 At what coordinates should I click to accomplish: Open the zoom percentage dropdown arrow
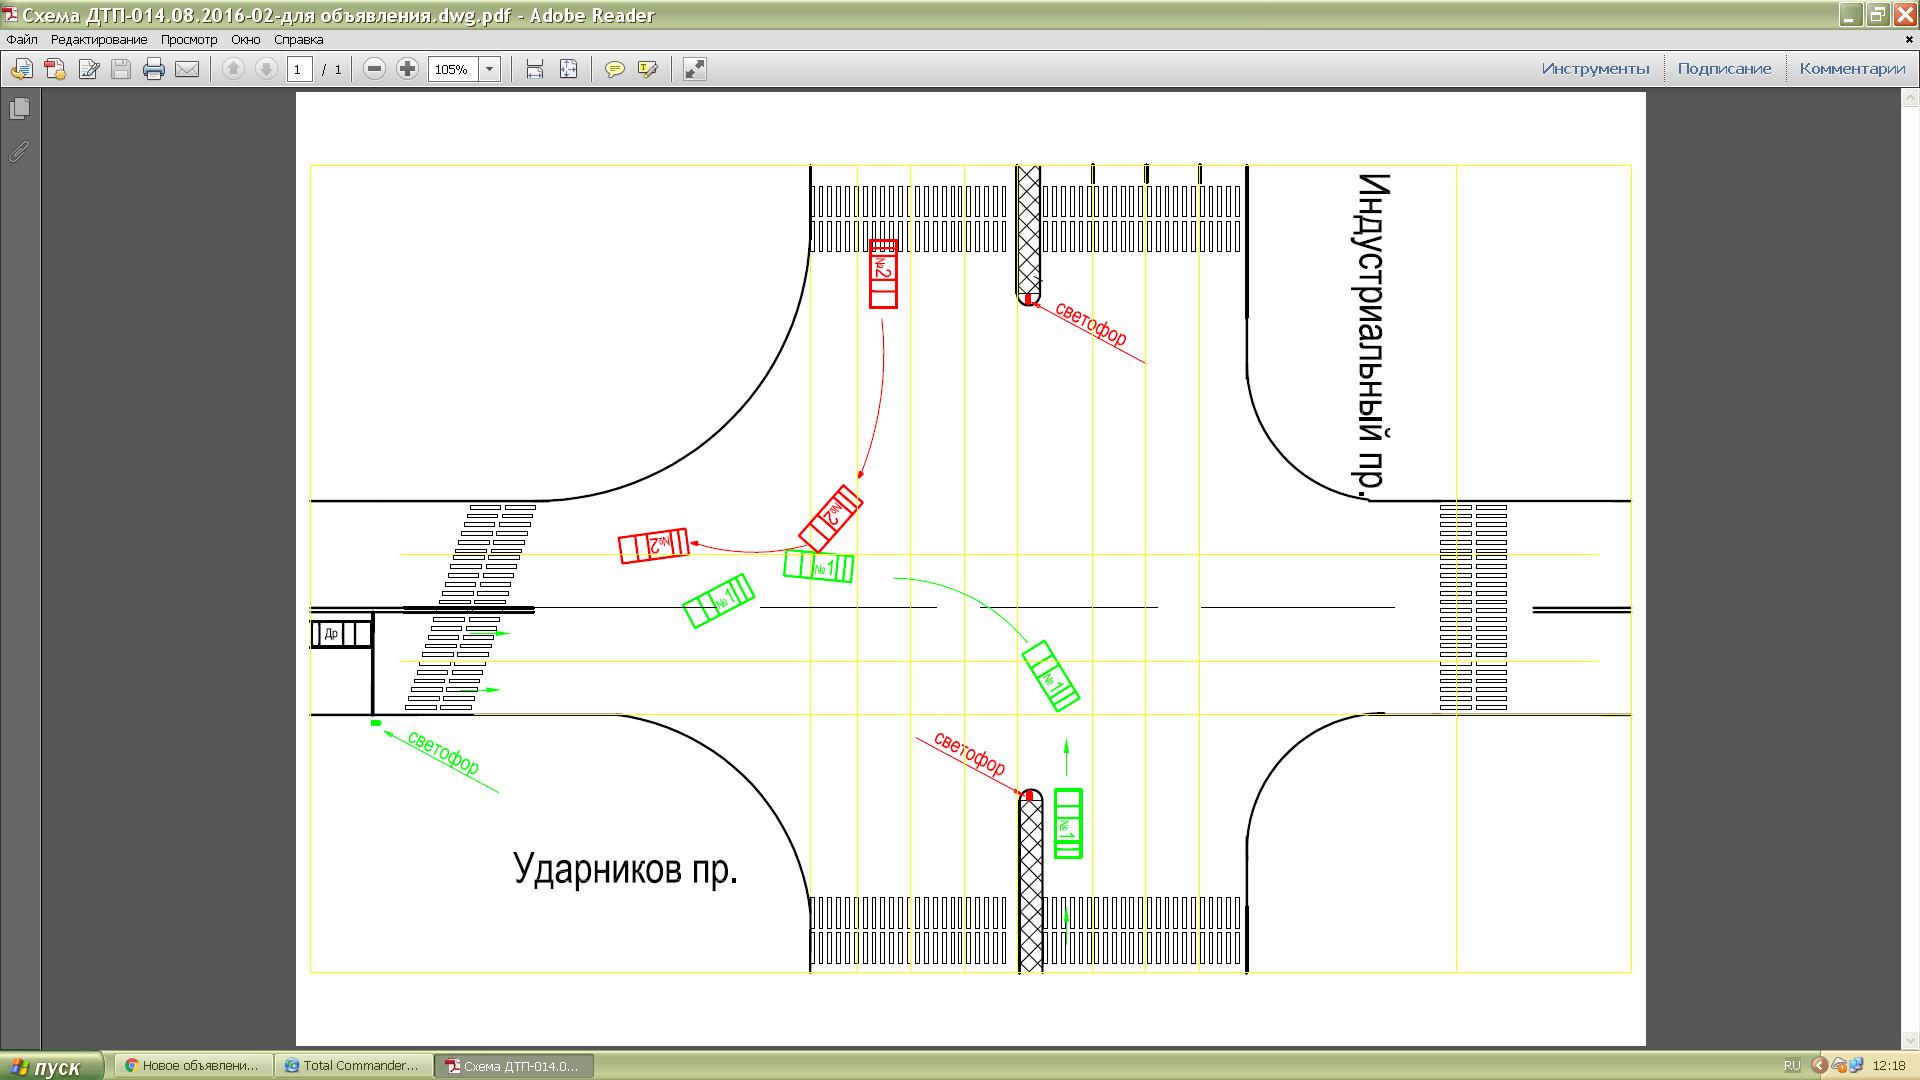pos(490,69)
